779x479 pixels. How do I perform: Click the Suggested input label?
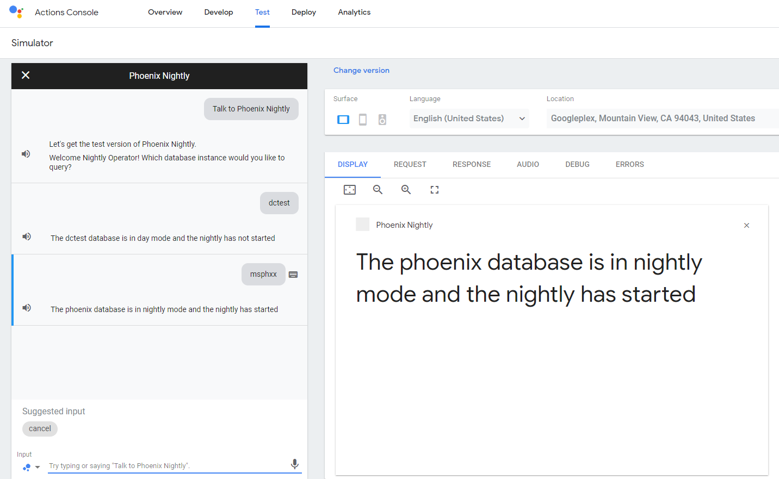(54, 411)
